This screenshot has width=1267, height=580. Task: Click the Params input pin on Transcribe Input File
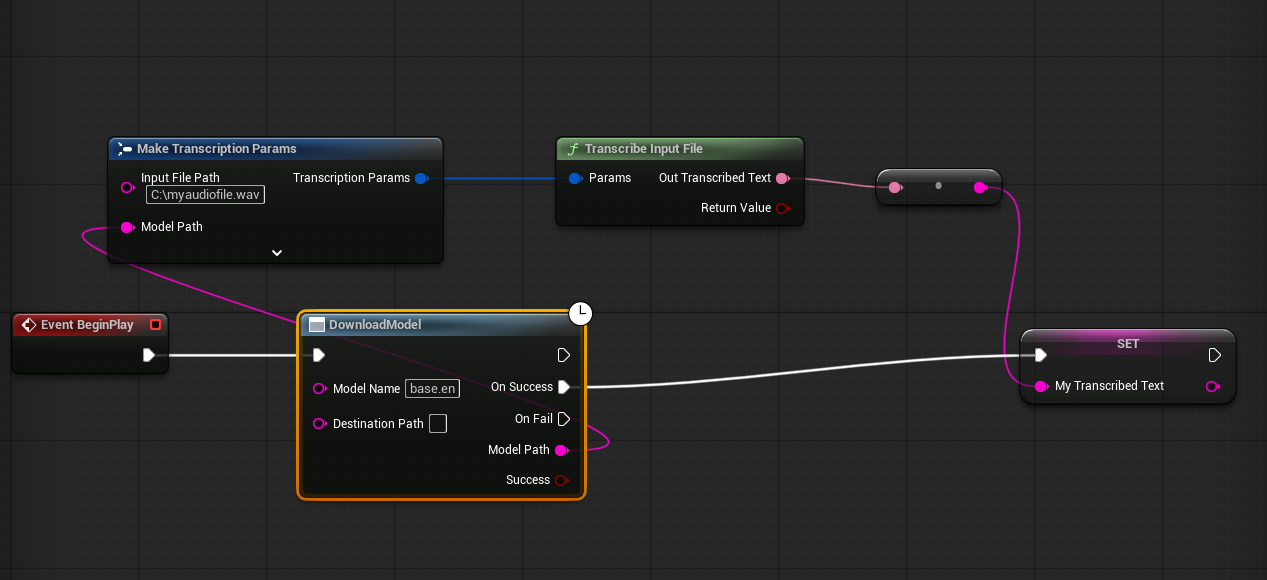[575, 178]
